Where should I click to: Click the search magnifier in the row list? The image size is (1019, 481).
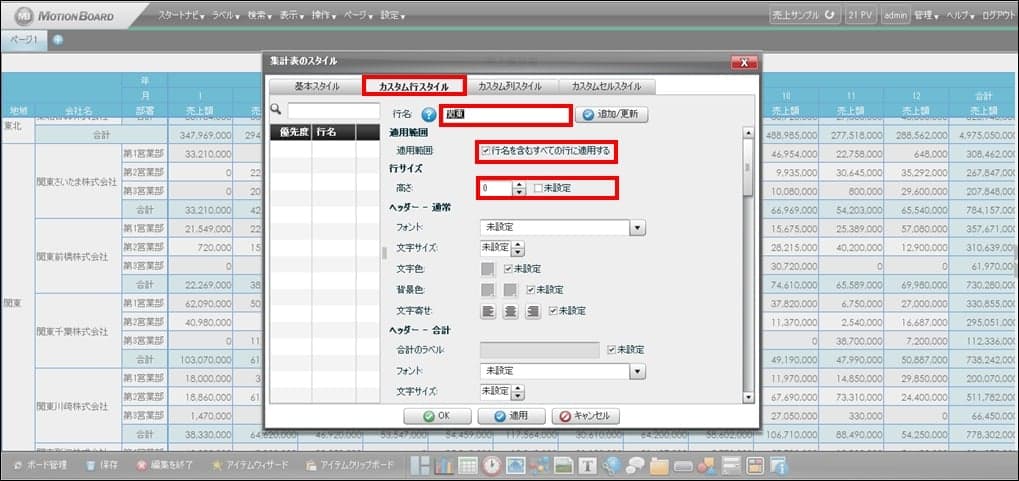click(x=277, y=110)
